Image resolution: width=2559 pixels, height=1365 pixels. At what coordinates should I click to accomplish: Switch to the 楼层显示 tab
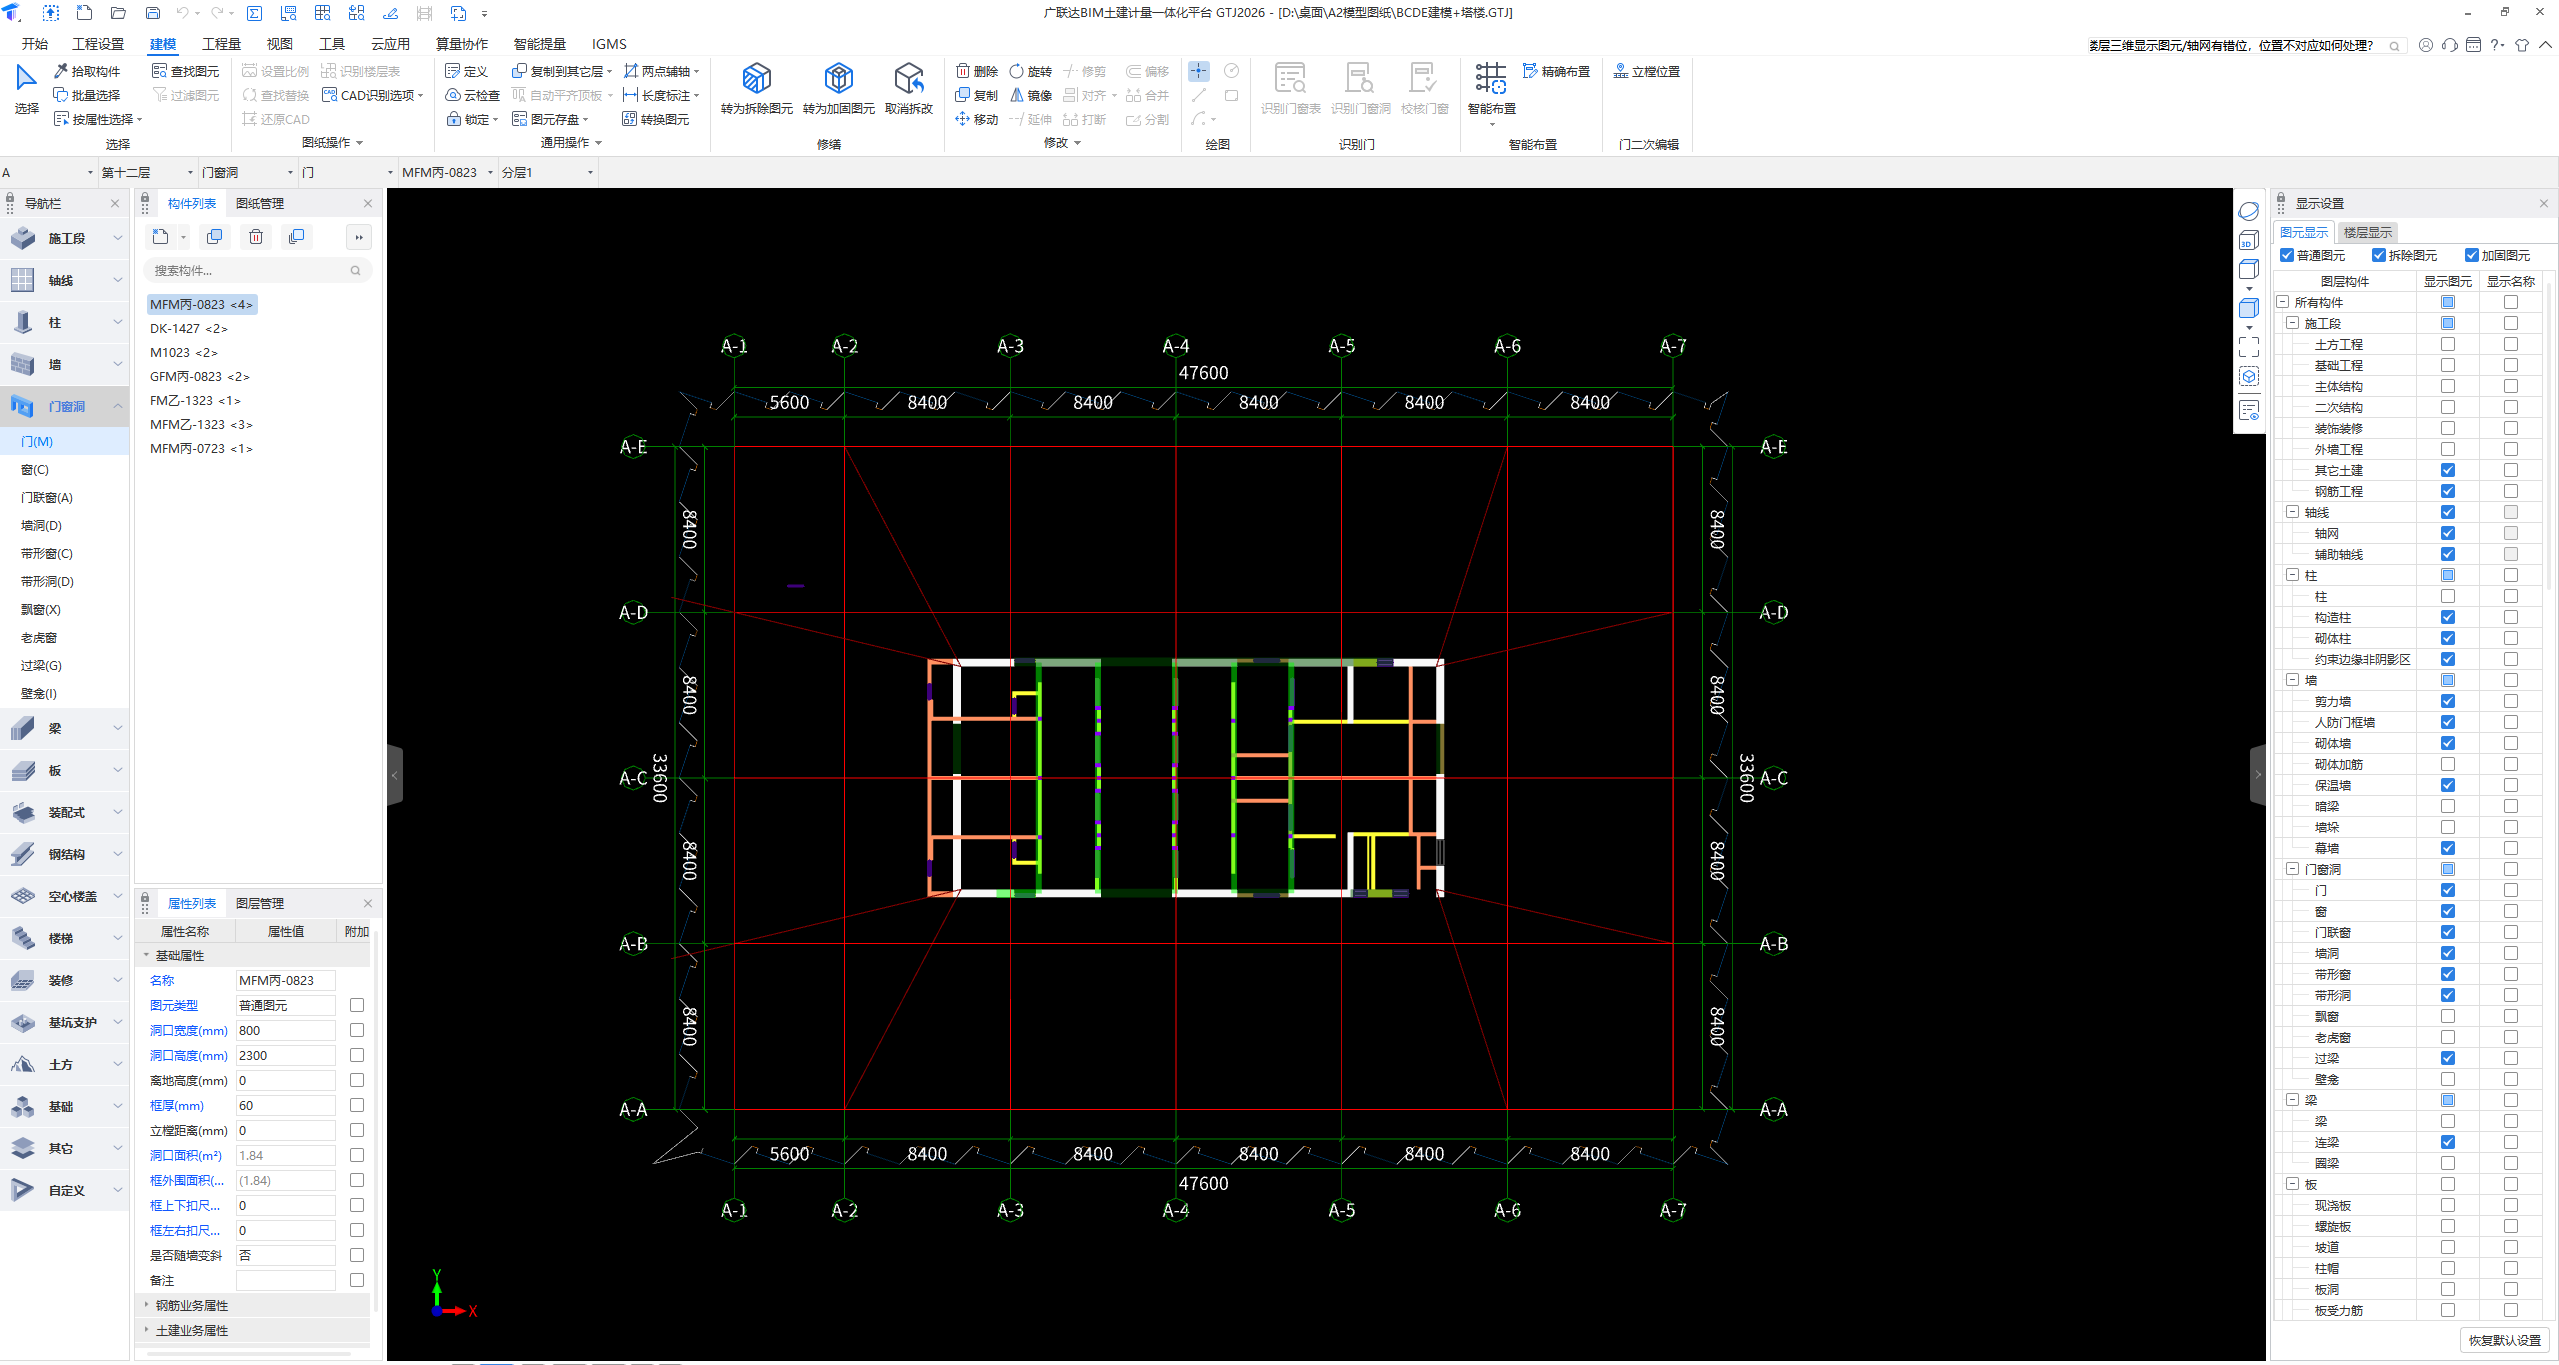(2367, 232)
